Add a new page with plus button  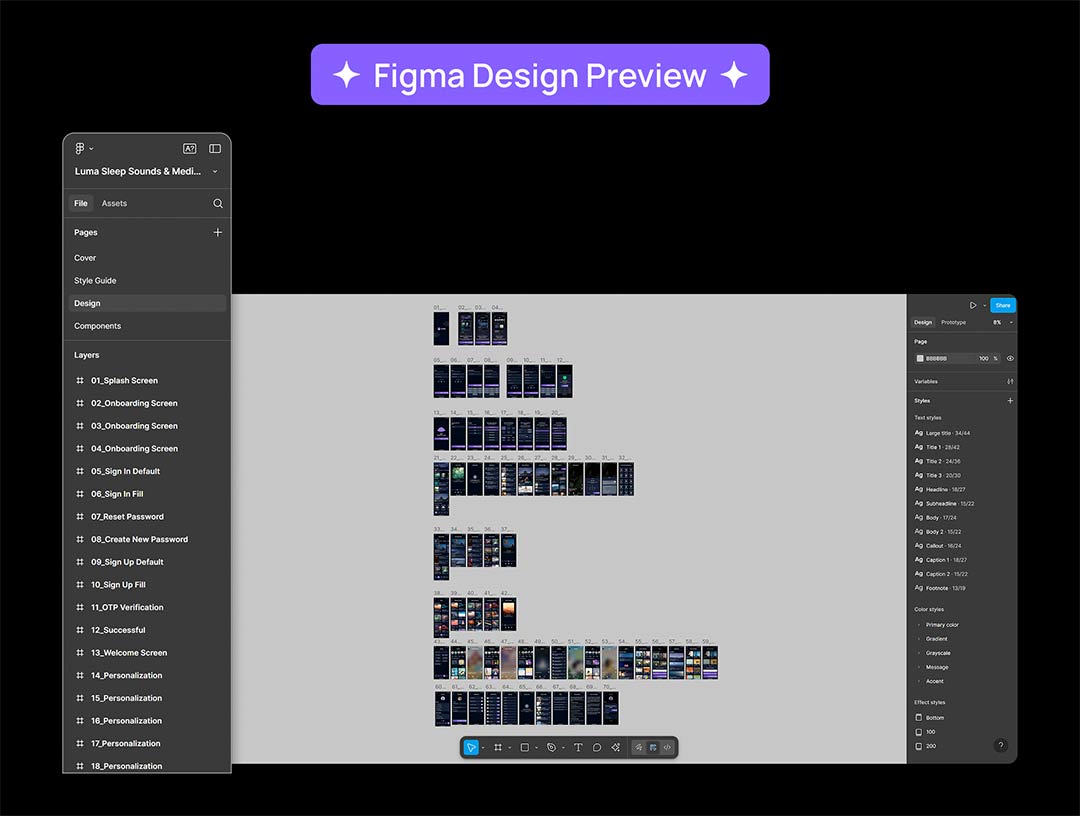pos(218,232)
